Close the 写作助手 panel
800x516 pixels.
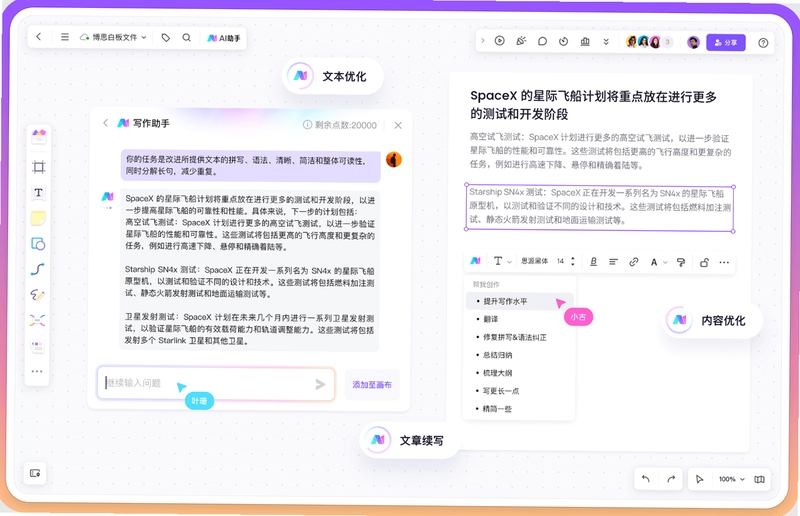(x=398, y=125)
